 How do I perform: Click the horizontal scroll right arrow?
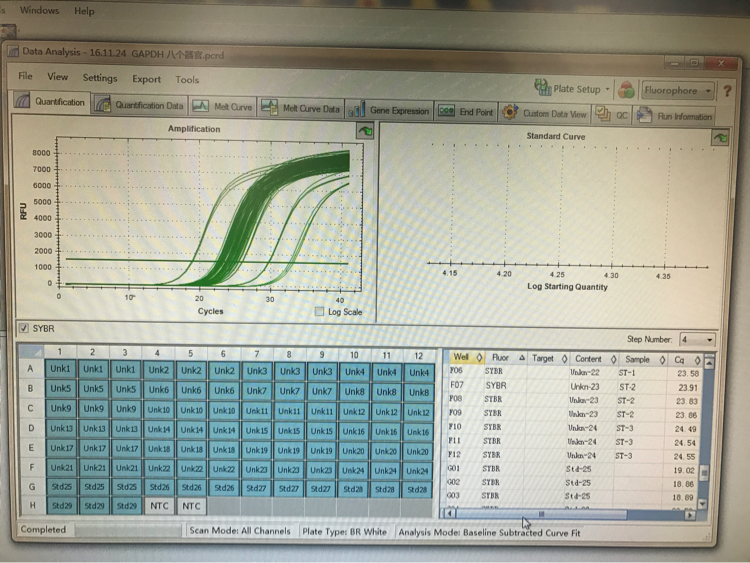pos(689,515)
